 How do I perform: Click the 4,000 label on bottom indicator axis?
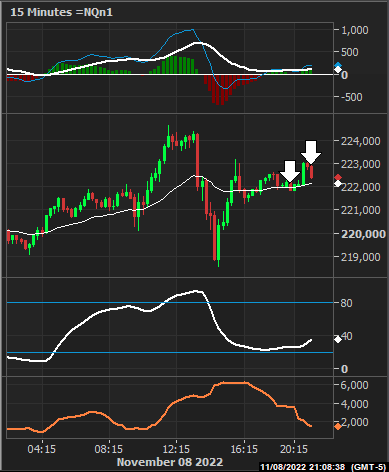point(354,404)
